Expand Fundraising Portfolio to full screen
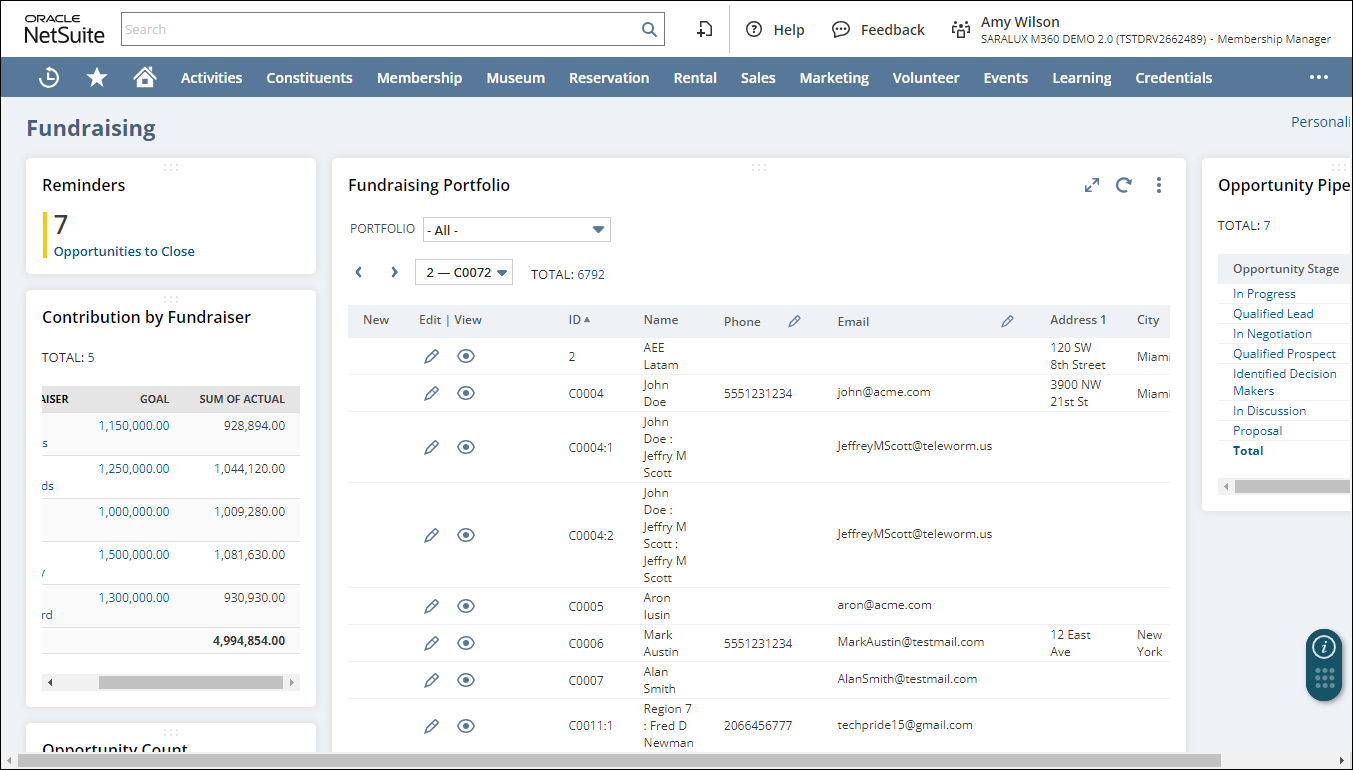Viewport: 1353px width, 770px height. point(1092,185)
